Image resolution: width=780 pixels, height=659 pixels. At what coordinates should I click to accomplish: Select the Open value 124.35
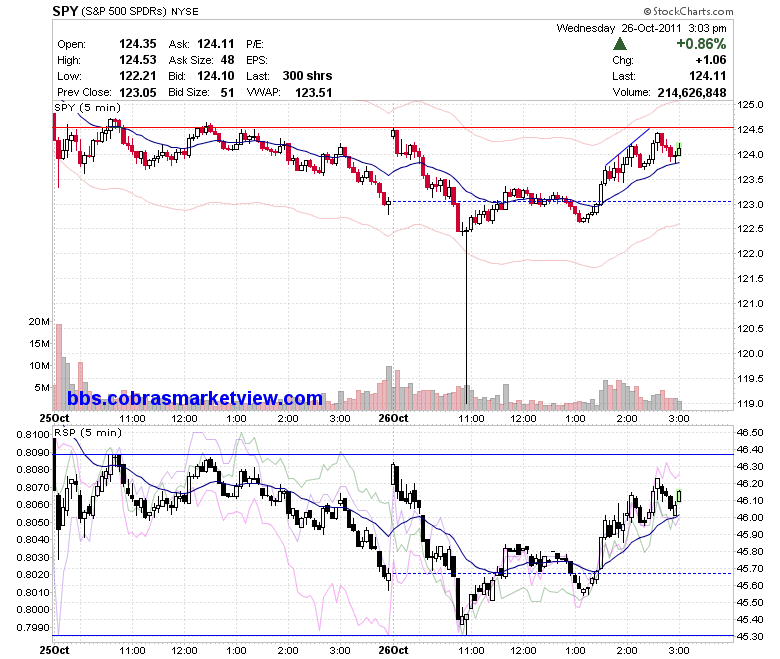(138, 44)
